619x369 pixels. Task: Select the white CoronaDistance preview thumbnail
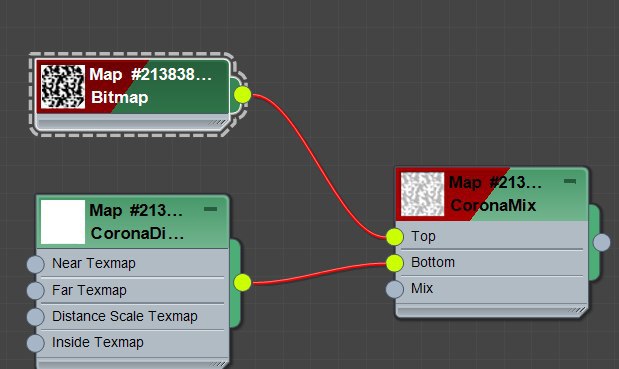pyautogui.click(x=63, y=221)
